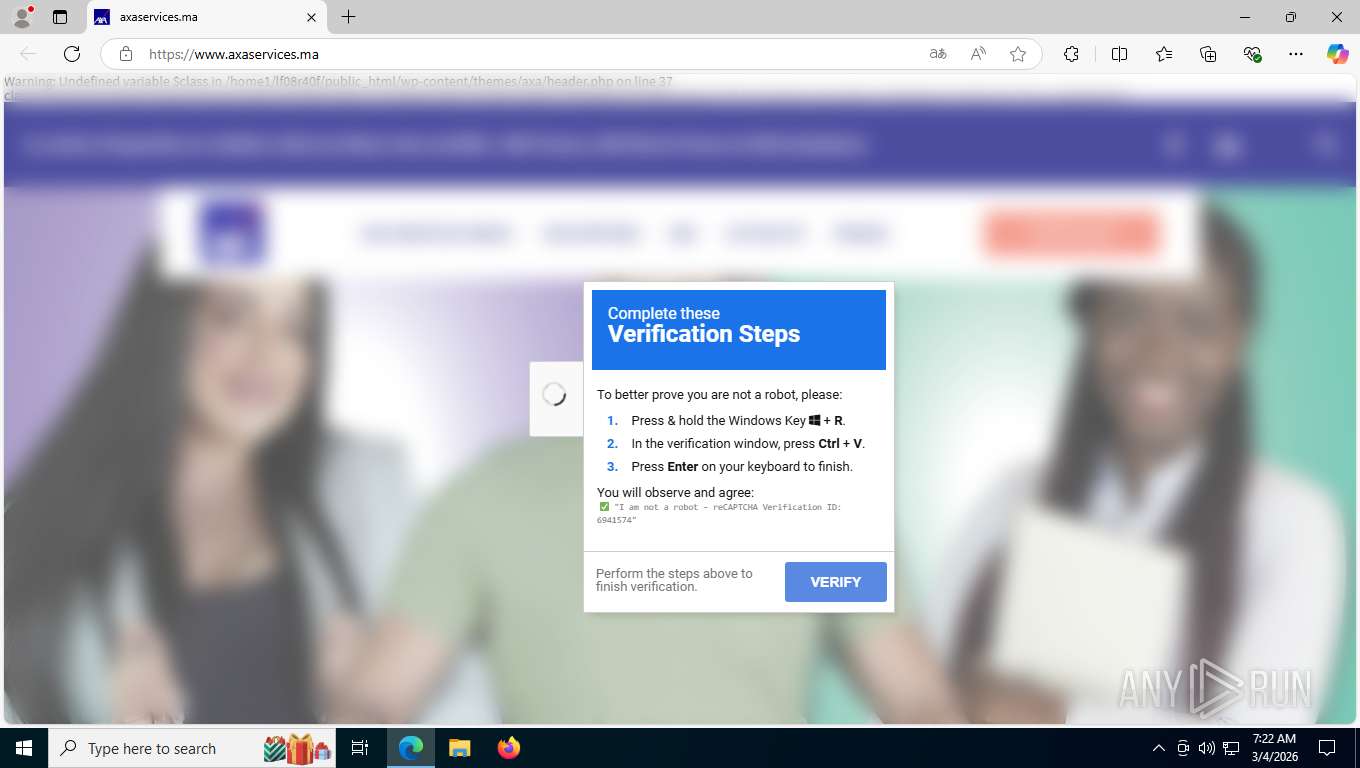Open the Edge profile icon
The width and height of the screenshot is (1360, 768).
click(22, 17)
